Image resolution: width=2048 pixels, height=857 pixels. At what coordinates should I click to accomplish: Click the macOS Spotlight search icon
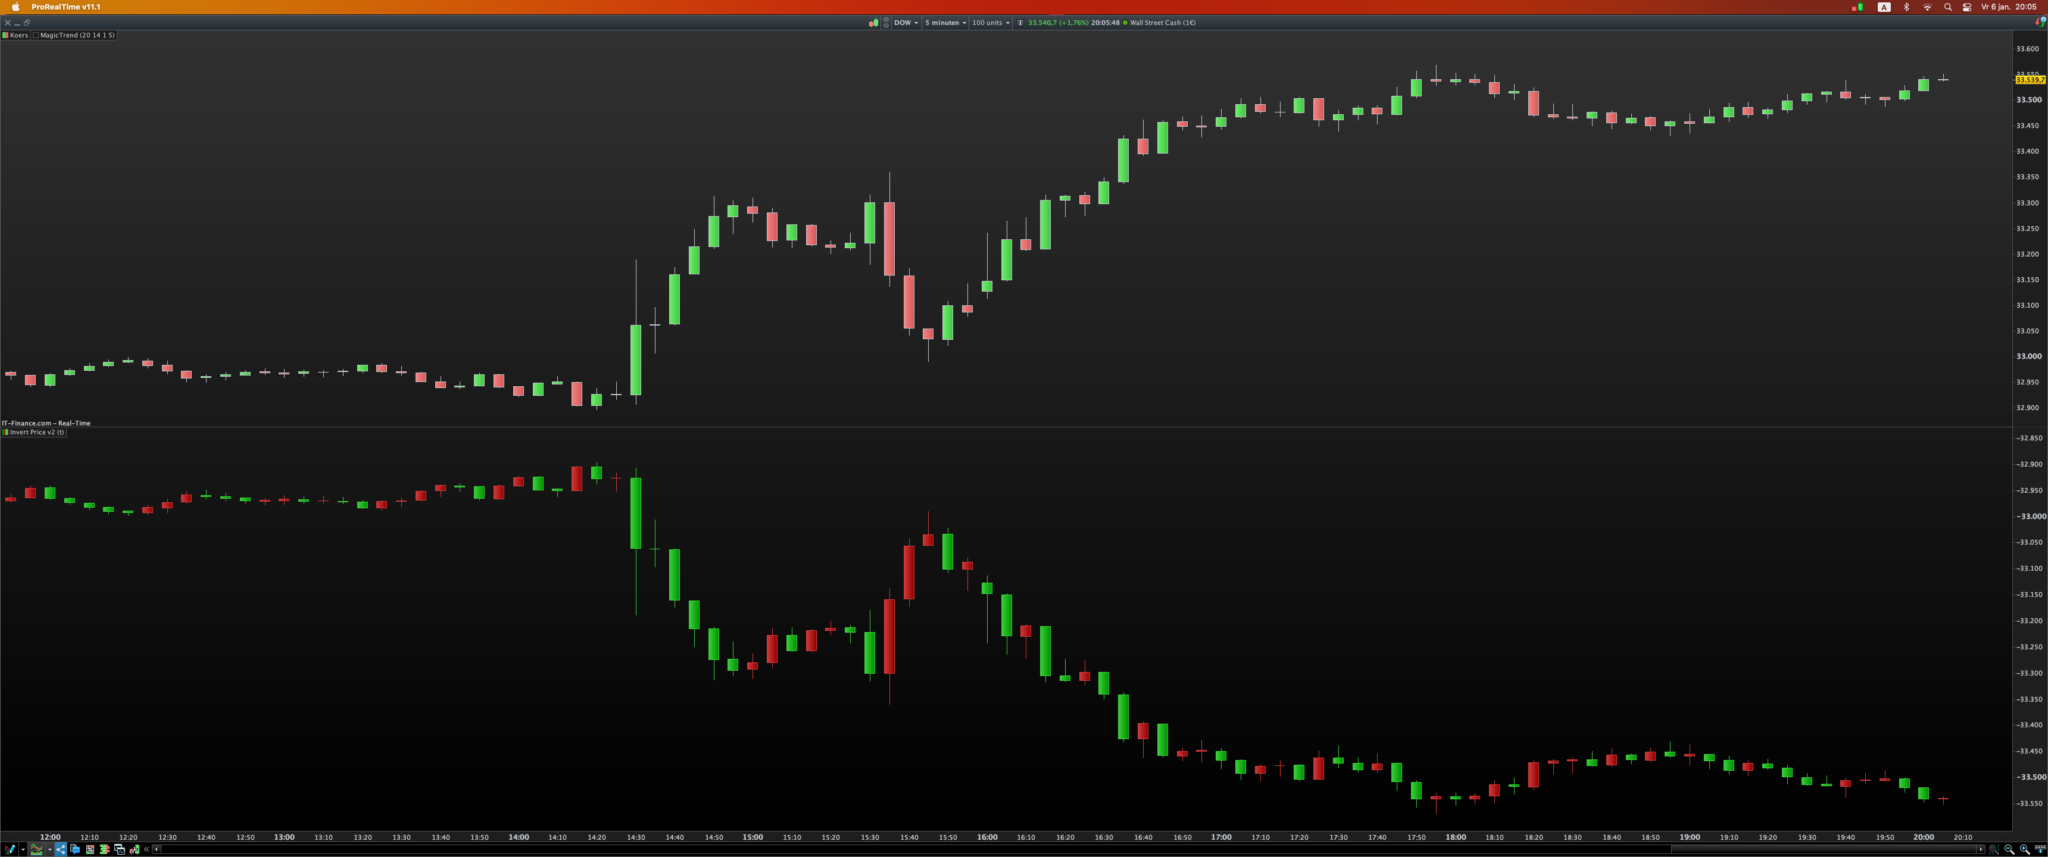(x=1948, y=7)
